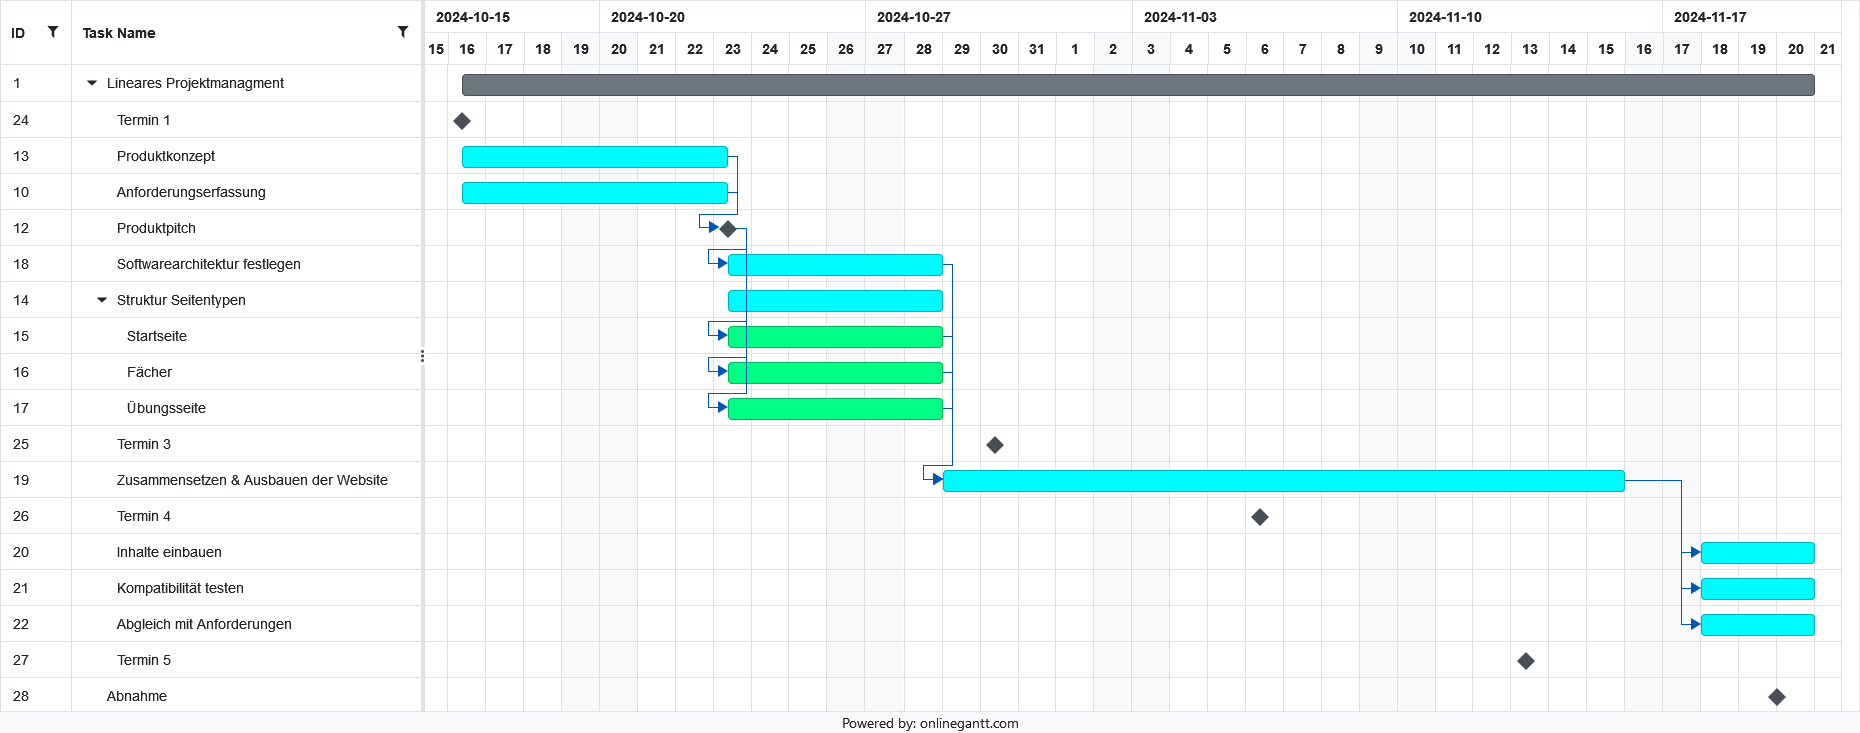Viewport: 1860px width, 733px height.
Task: Click the Termin 3 milestone diamond
Action: pyautogui.click(x=994, y=445)
